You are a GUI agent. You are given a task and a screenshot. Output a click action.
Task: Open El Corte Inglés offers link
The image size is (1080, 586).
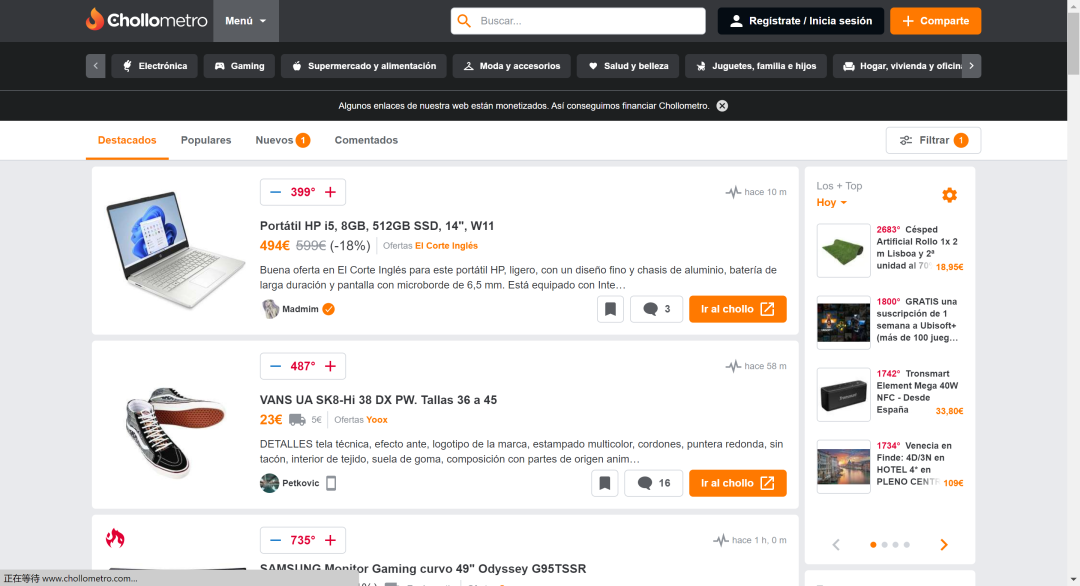coord(446,246)
